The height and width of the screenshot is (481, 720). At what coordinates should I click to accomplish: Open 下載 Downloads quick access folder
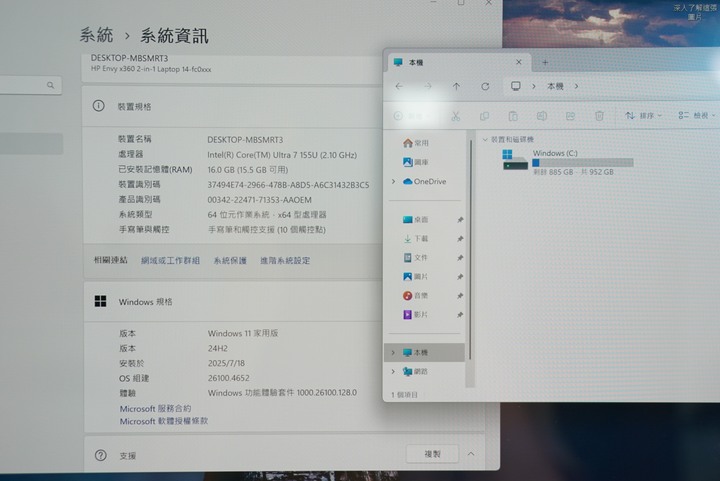pyautogui.click(x=415, y=239)
